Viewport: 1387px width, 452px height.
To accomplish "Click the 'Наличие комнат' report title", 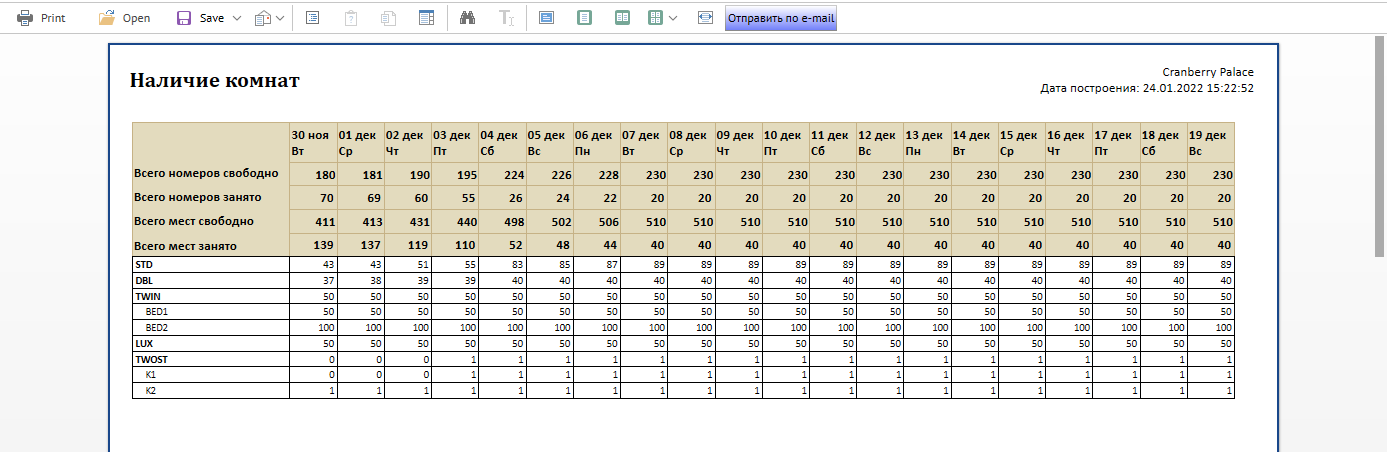I will pos(214,81).
